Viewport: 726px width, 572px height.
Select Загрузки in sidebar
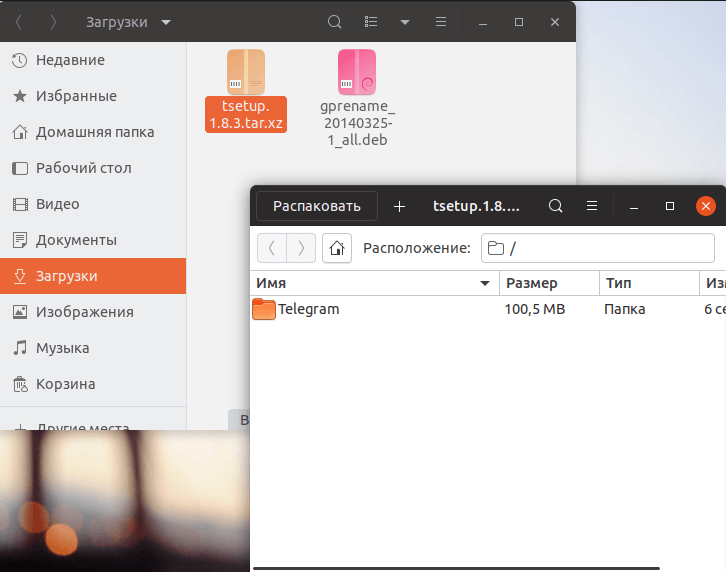pos(93,276)
